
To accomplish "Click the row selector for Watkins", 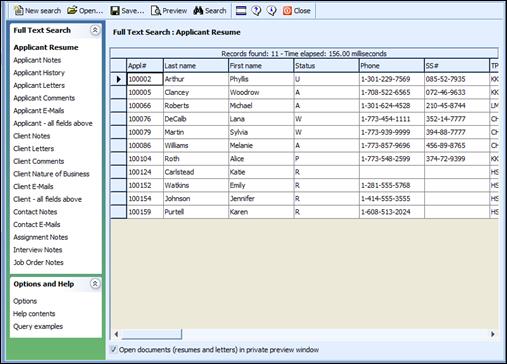I will click(x=118, y=185).
